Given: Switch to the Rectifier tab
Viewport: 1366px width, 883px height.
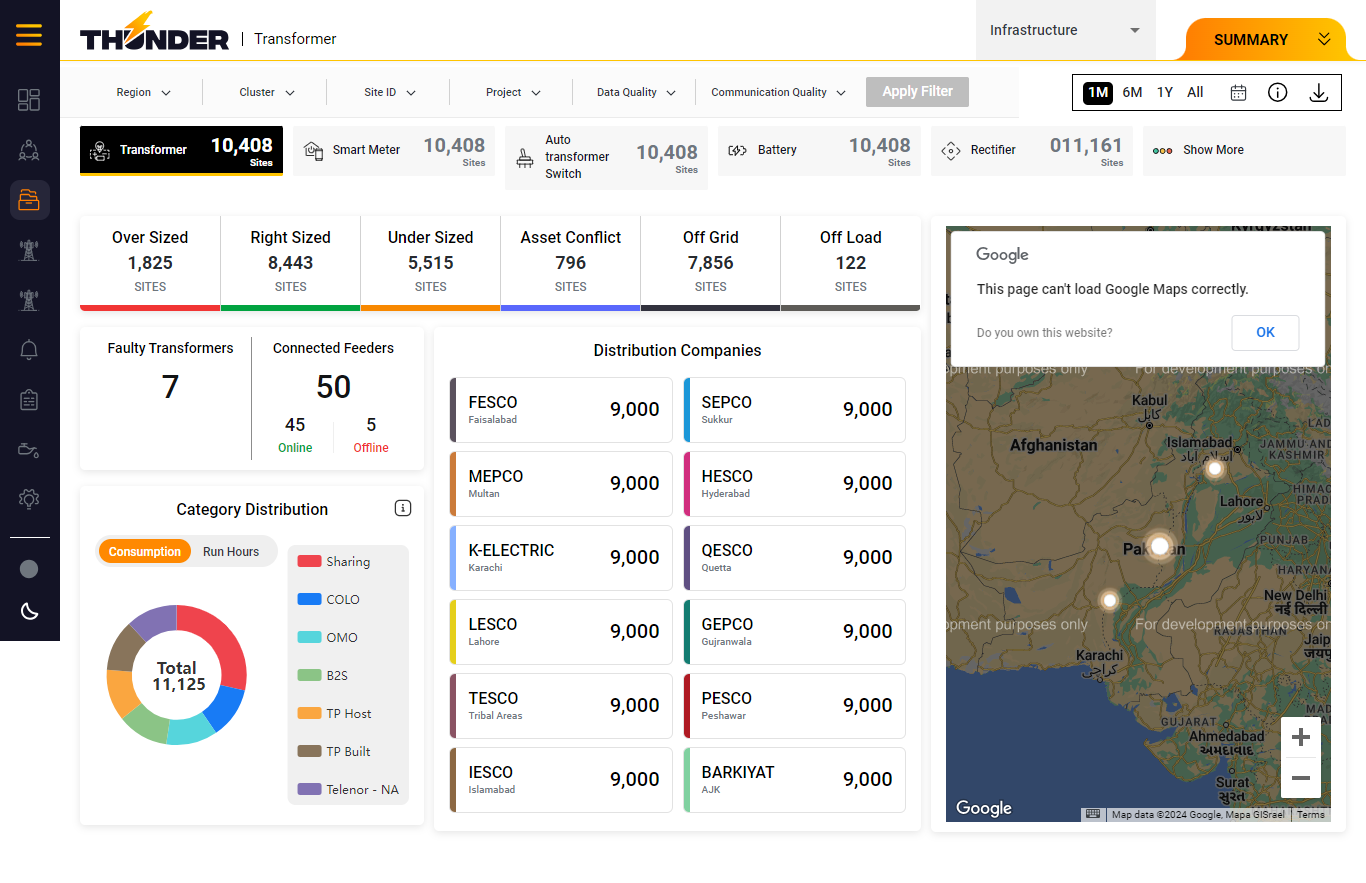Looking at the screenshot, I should (x=1032, y=151).
